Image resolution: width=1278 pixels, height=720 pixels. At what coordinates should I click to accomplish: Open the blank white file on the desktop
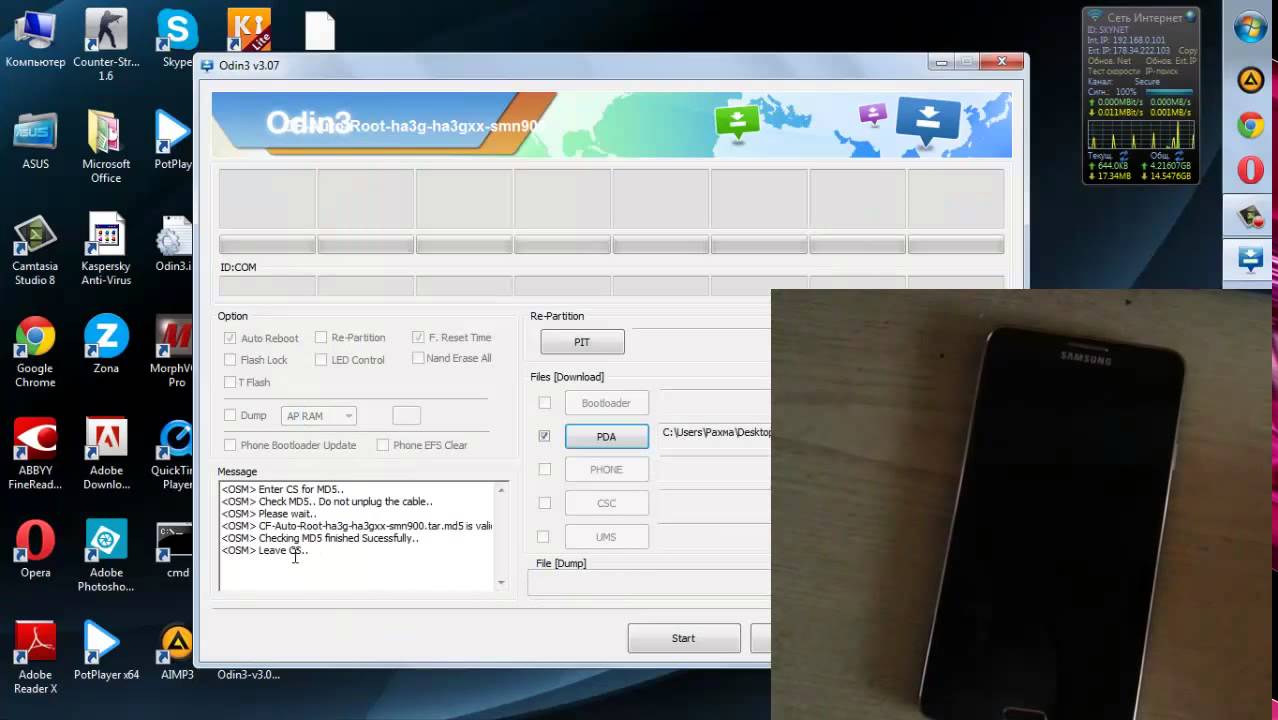click(x=320, y=30)
